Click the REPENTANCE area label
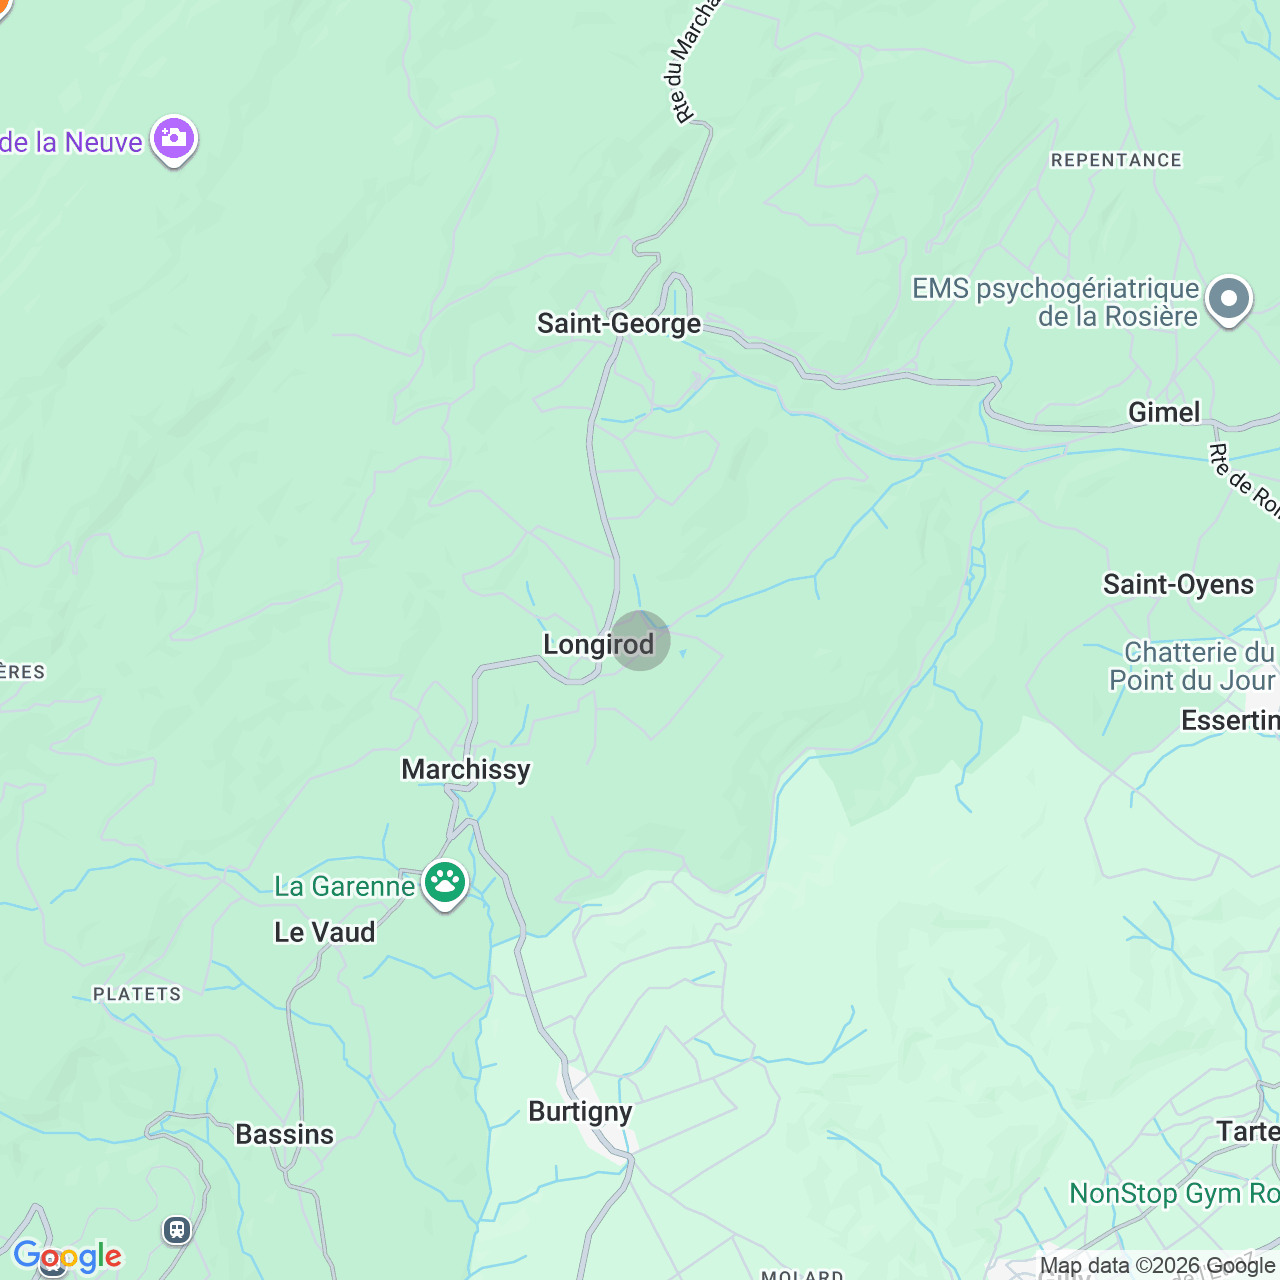The image size is (1280, 1280). pyautogui.click(x=1116, y=160)
